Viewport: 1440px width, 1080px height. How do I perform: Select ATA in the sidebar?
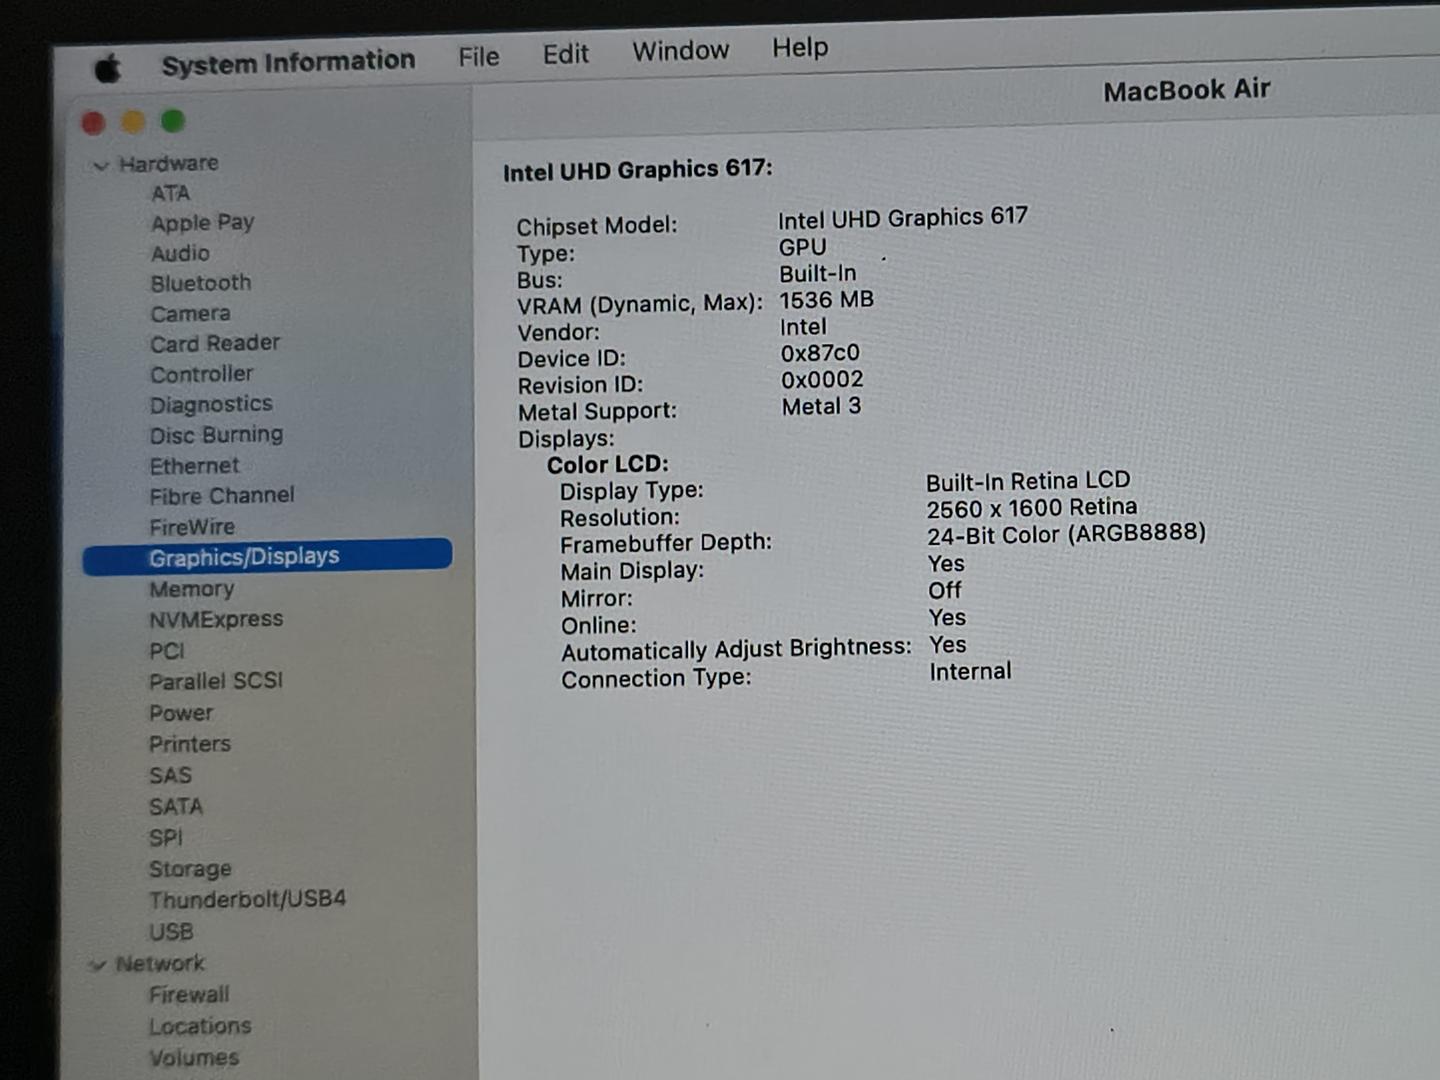(171, 193)
